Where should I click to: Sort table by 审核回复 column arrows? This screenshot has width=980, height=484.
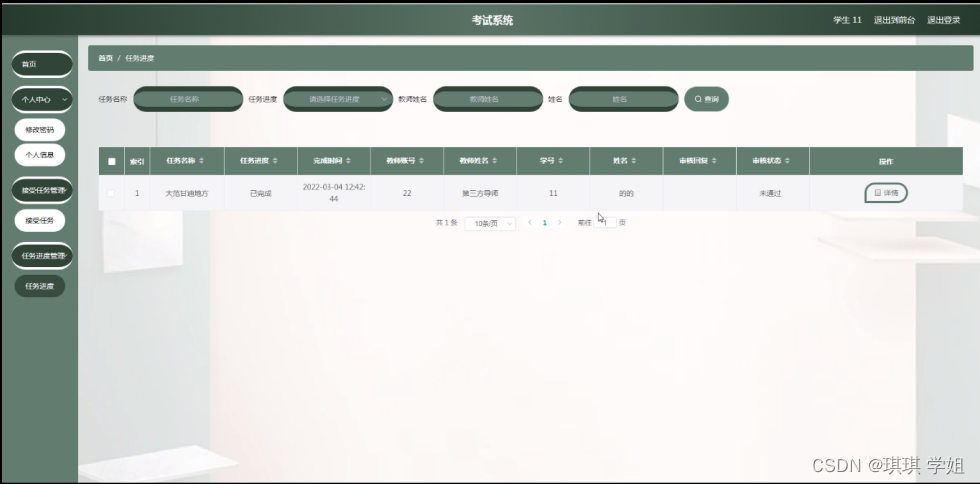[x=714, y=161]
